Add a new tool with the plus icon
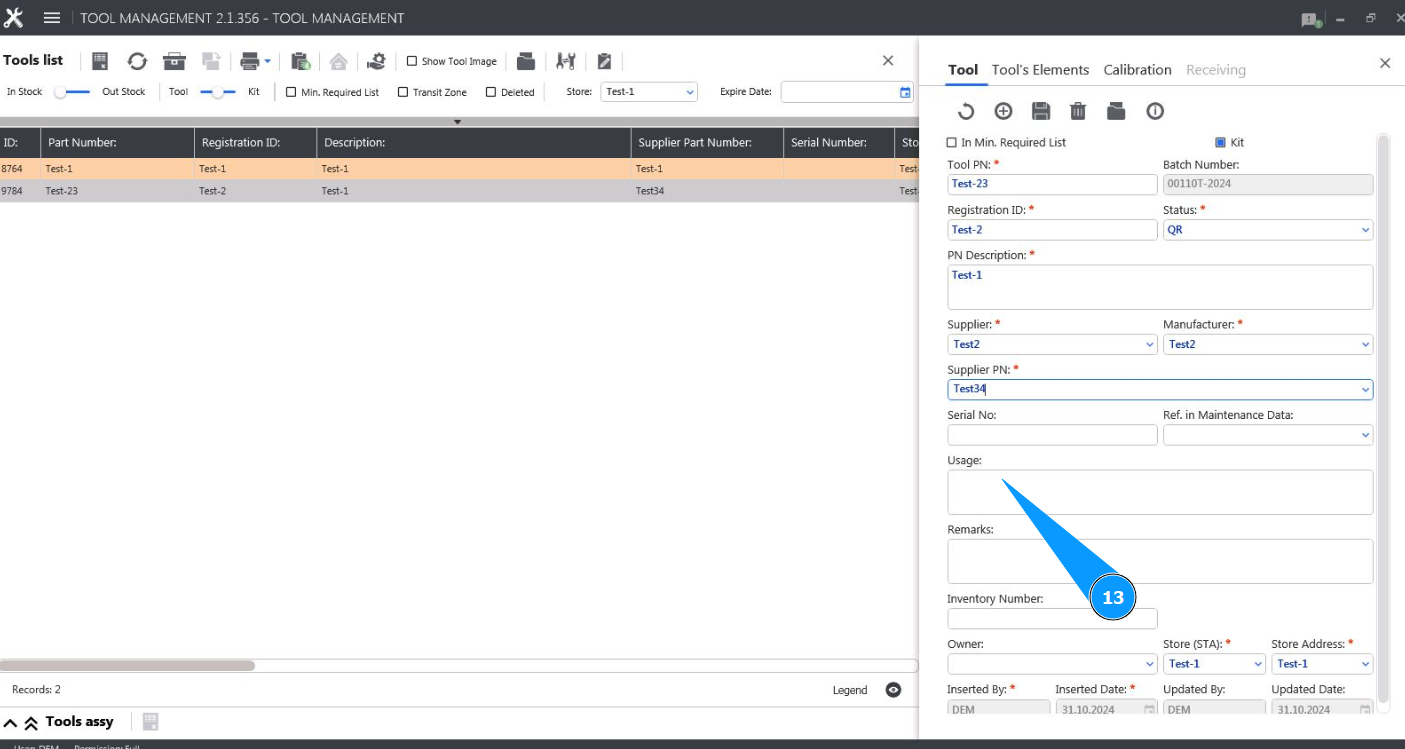This screenshot has width=1405, height=749. [x=1003, y=111]
